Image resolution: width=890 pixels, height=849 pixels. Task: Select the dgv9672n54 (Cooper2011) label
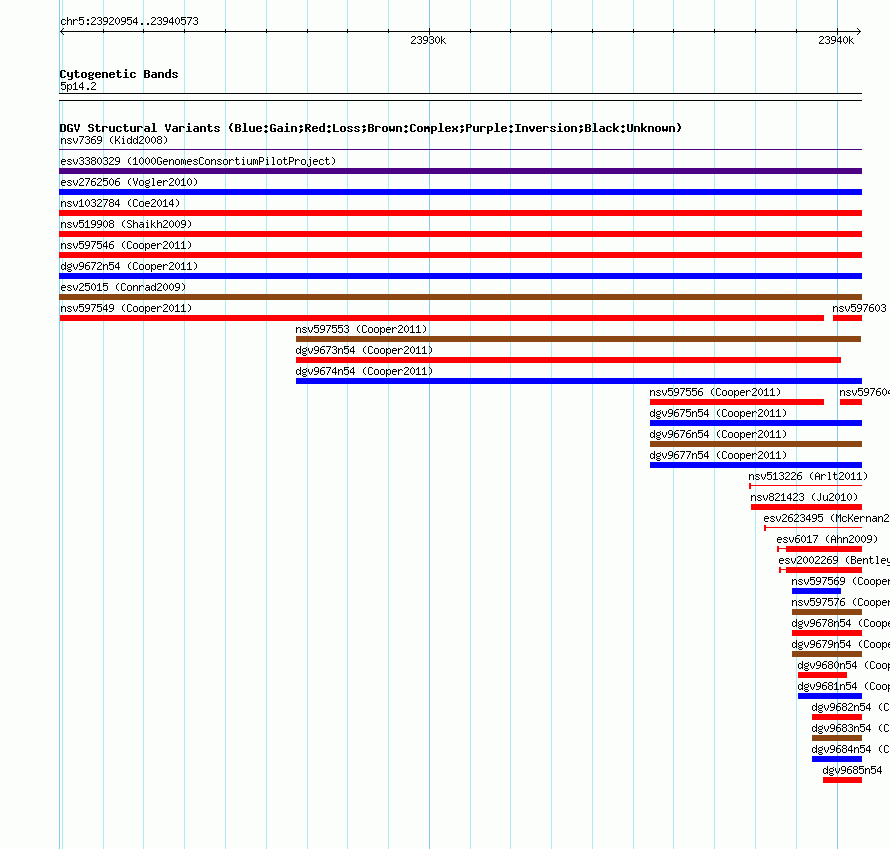pos(129,266)
